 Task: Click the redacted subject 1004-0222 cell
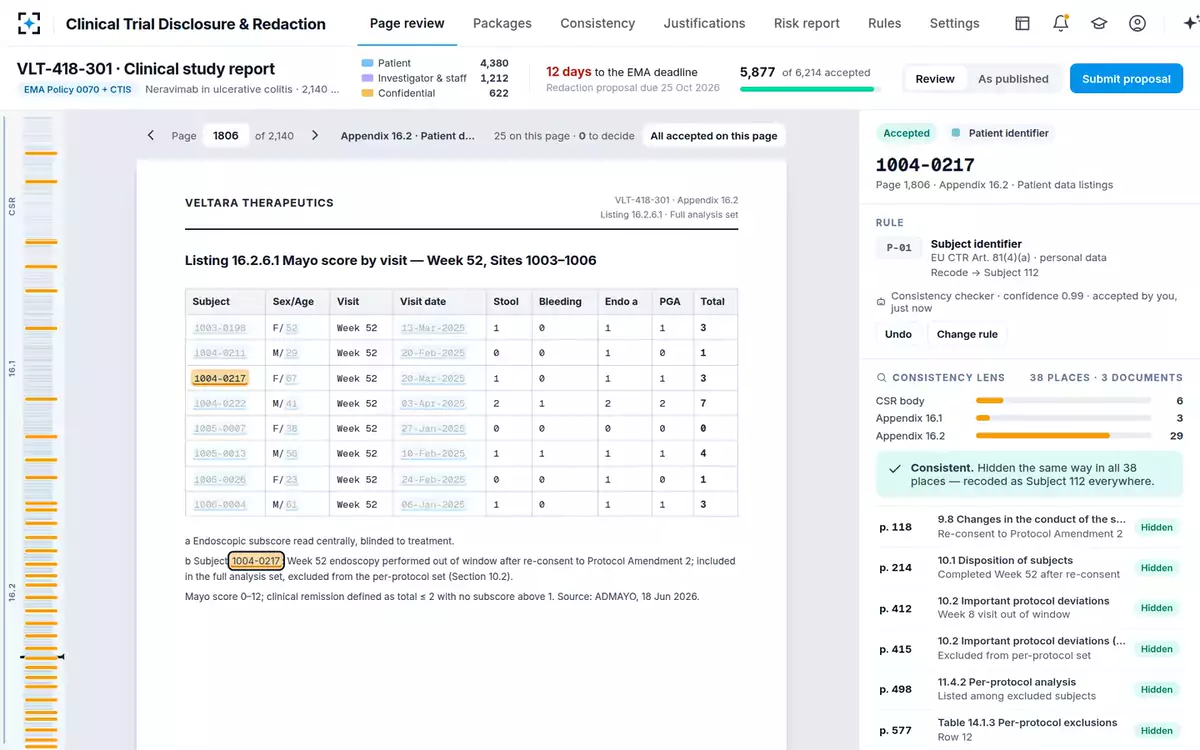point(220,404)
